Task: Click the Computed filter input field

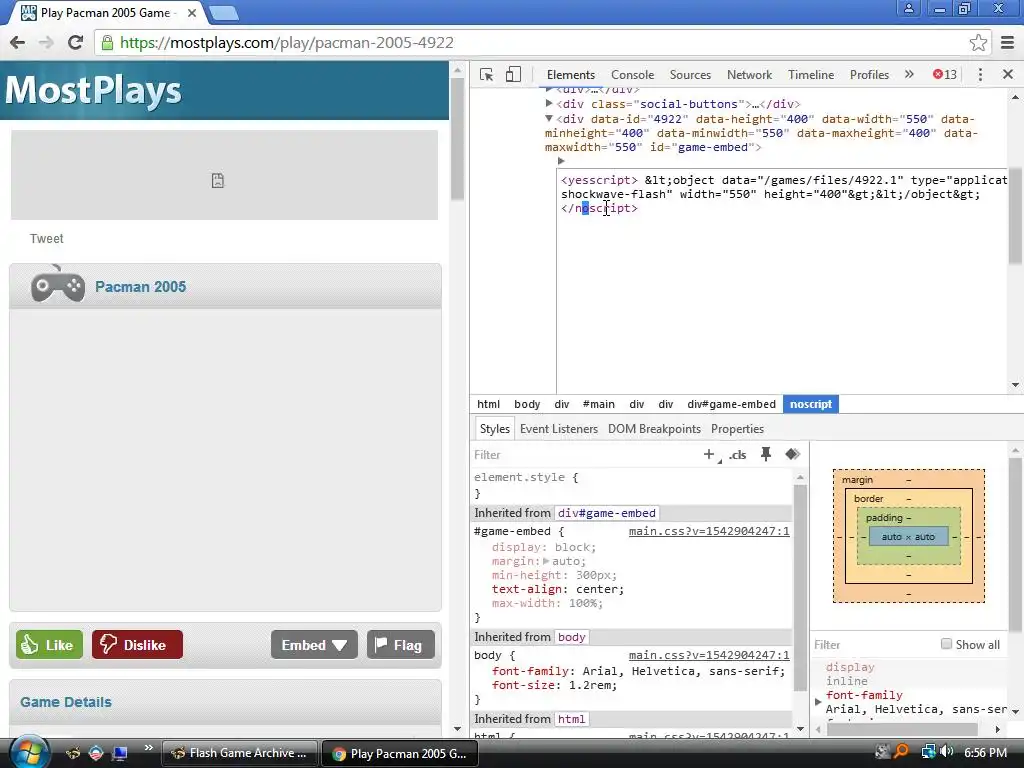Action: click(x=872, y=645)
